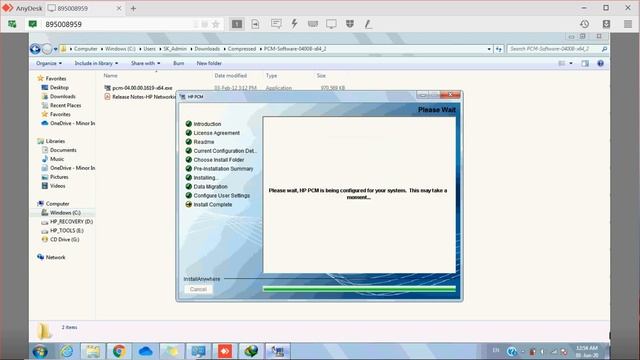Click the remote address field 895008959
This screenshot has height=360, width=640.
118,24
